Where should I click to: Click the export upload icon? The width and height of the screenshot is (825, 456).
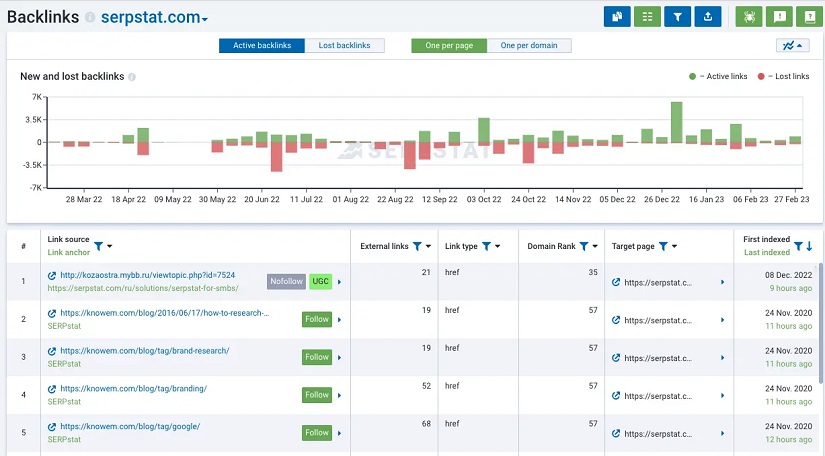pyautogui.click(x=708, y=17)
